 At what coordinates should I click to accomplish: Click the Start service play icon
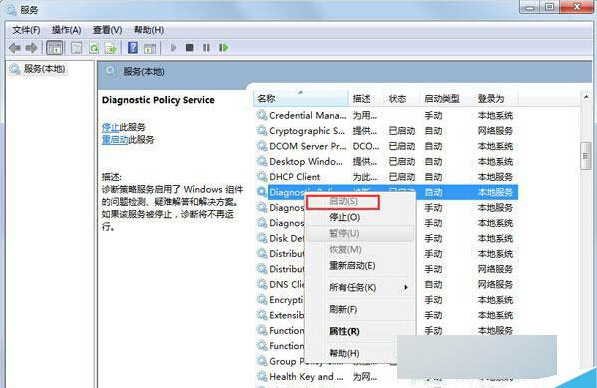[x=173, y=48]
